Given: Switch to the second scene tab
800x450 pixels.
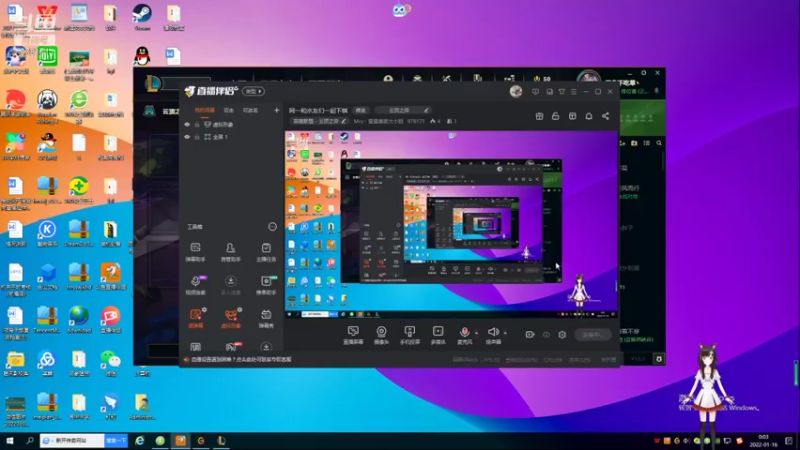Looking at the screenshot, I should pos(229,110).
